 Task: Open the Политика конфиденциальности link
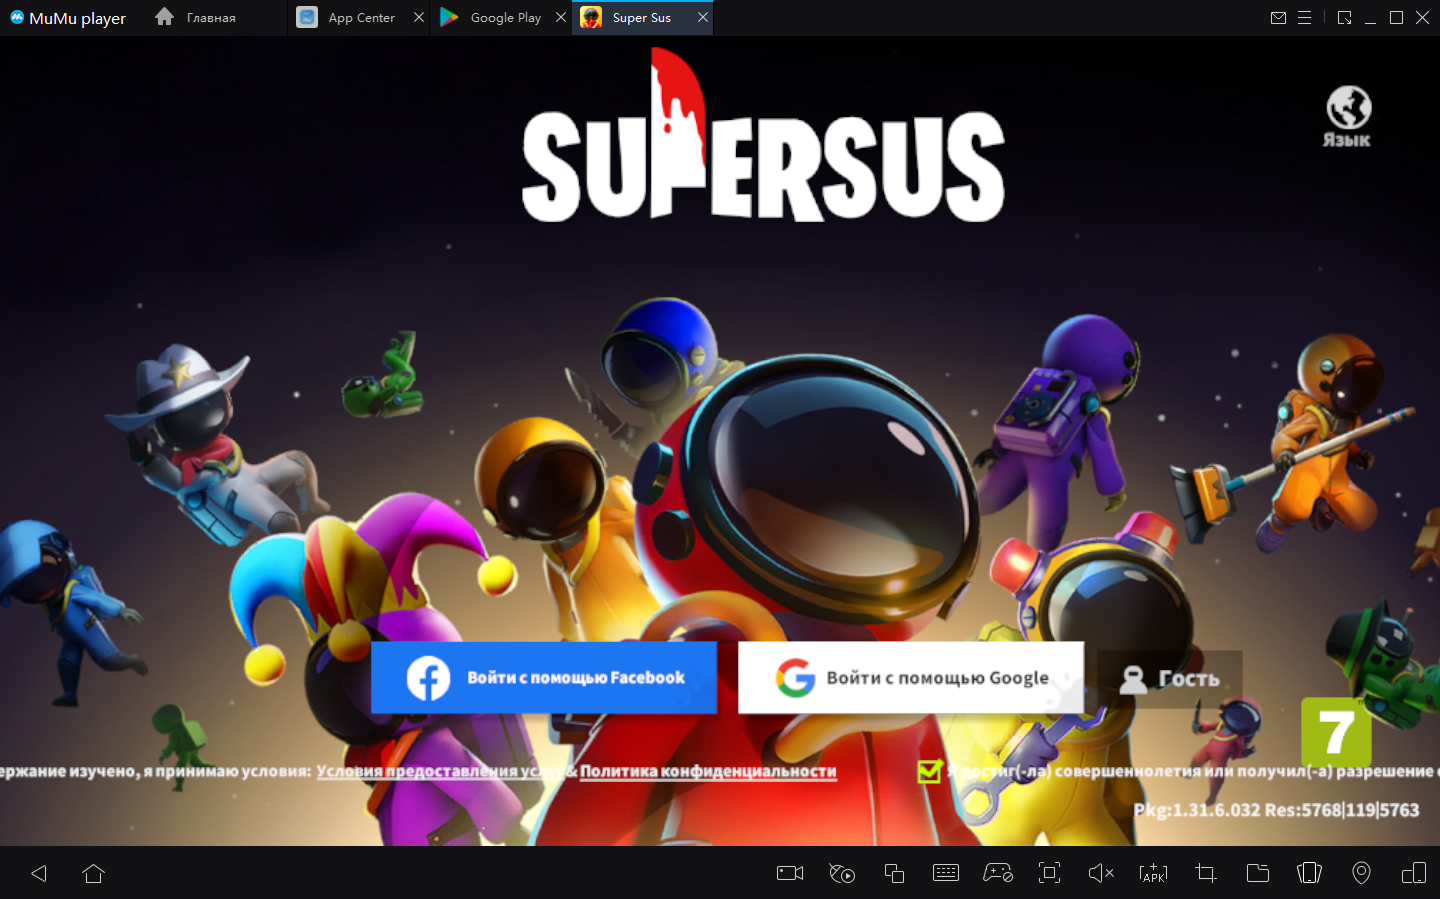708,771
